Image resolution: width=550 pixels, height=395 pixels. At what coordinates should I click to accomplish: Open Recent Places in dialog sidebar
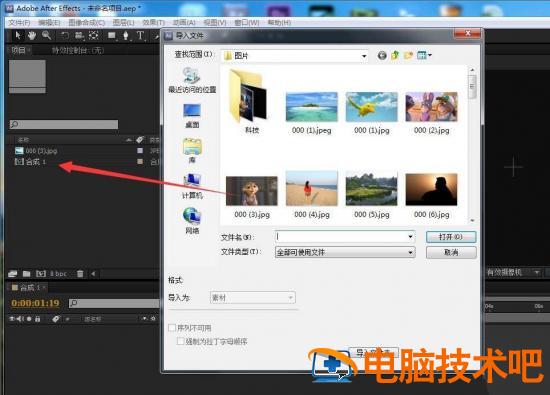pyautogui.click(x=192, y=80)
